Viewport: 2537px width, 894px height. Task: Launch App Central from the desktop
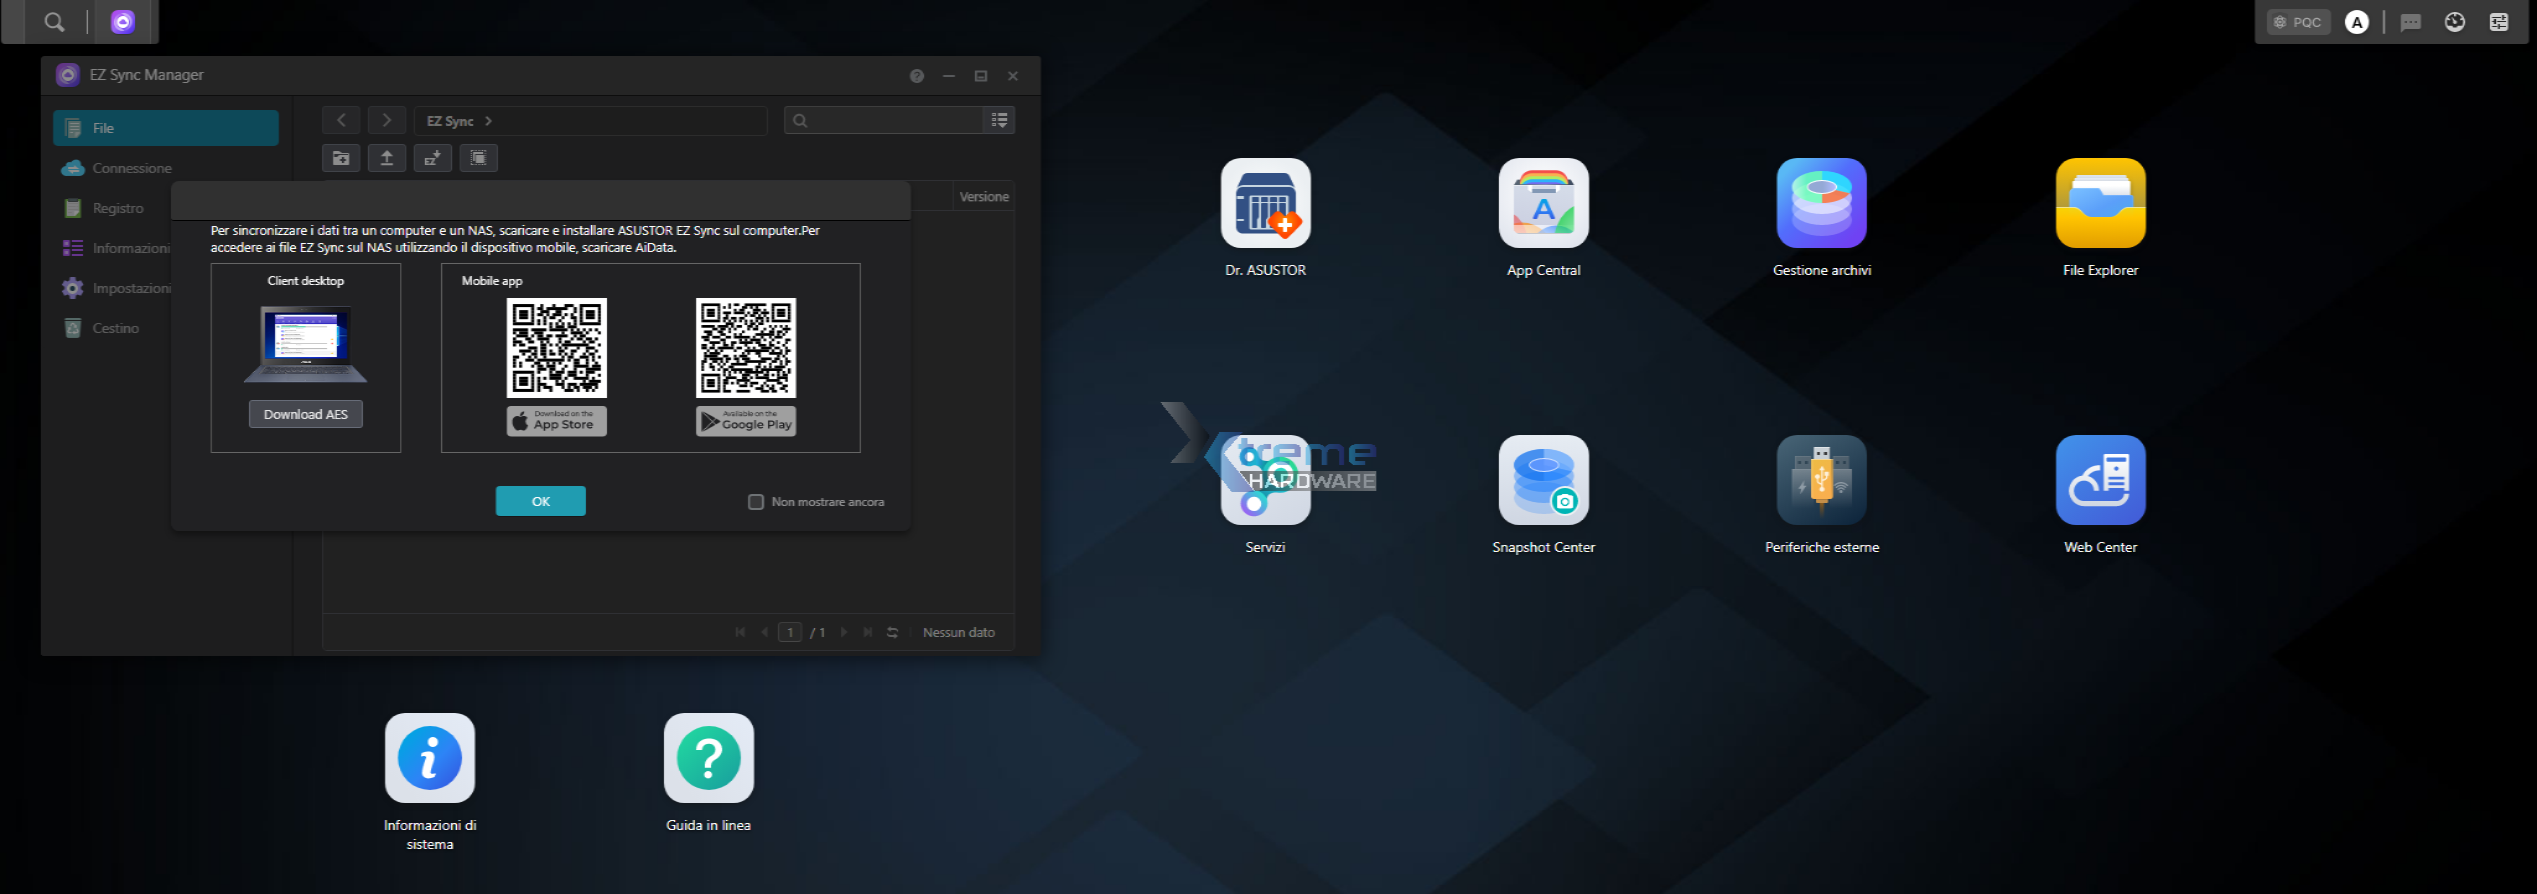coord(1543,203)
